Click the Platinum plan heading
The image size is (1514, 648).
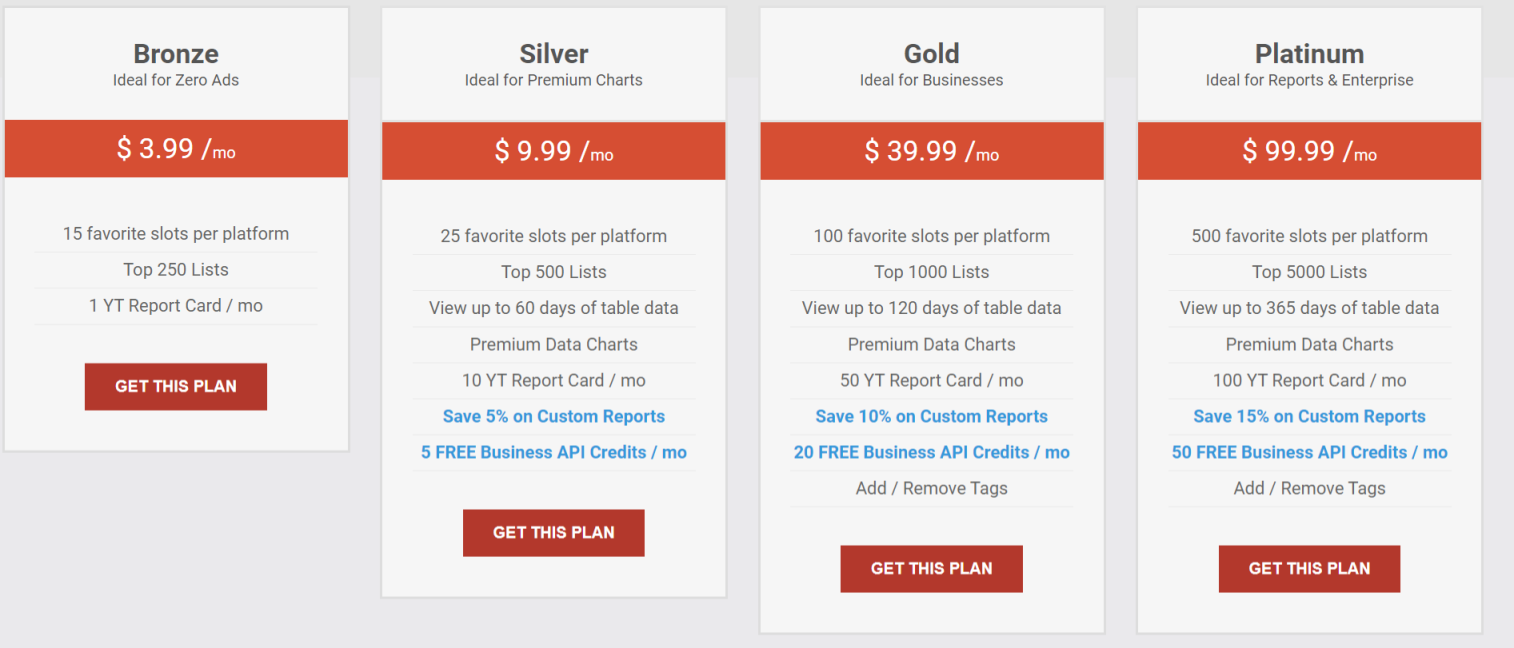pyautogui.click(x=1309, y=54)
